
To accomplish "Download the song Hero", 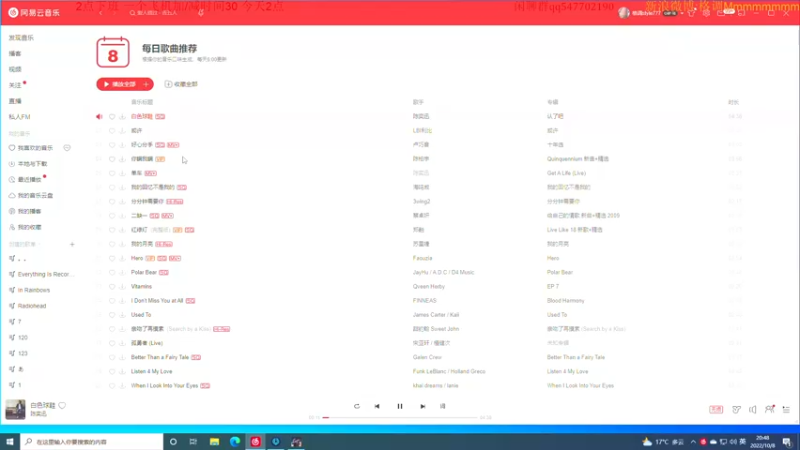I will pos(122,258).
